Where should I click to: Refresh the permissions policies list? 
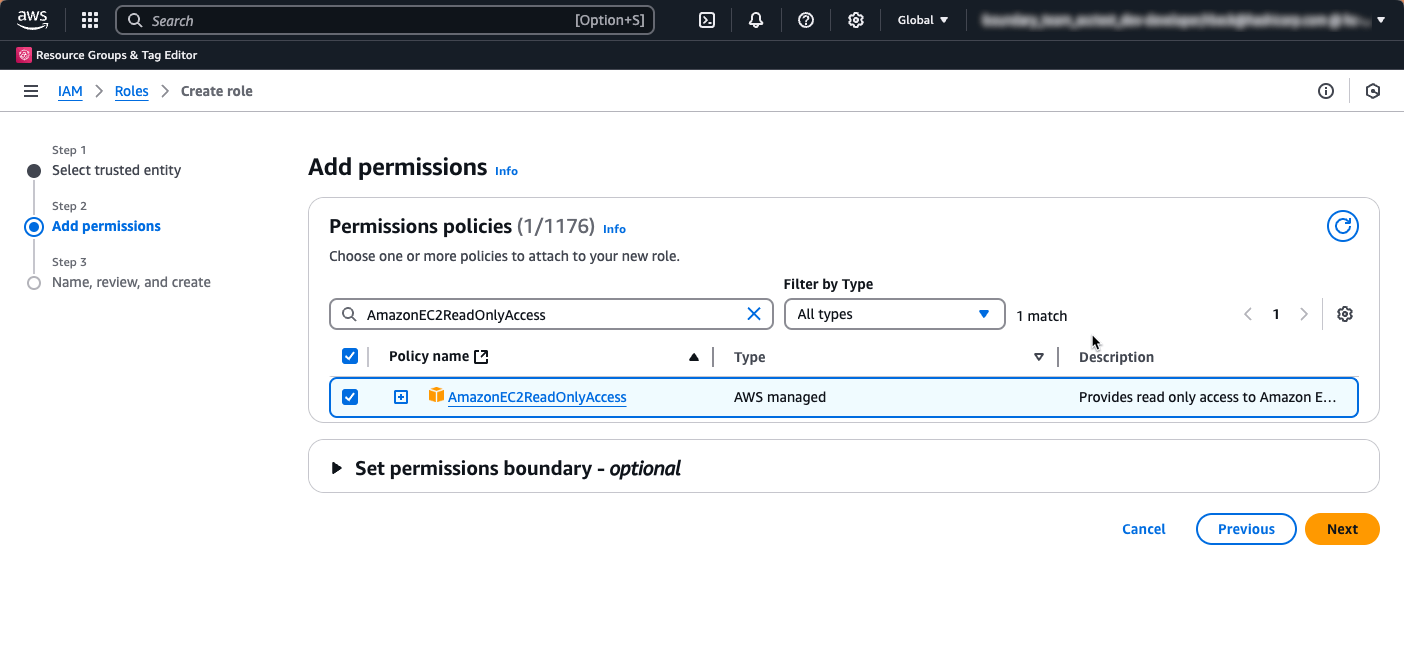(x=1343, y=226)
